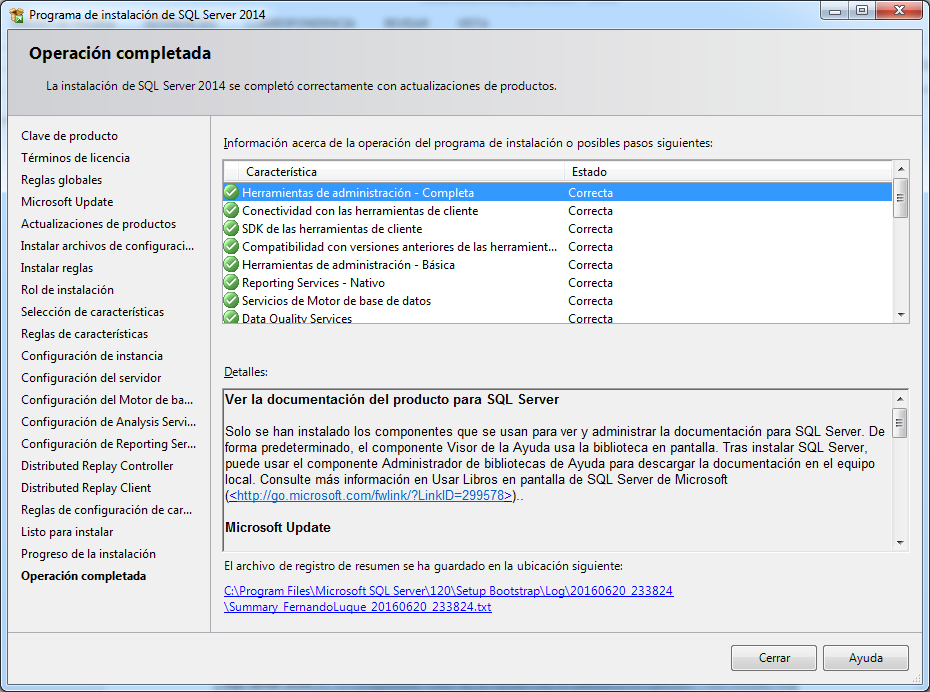Click green check icon for Herramientas de administración - Completa

[x=231, y=192]
